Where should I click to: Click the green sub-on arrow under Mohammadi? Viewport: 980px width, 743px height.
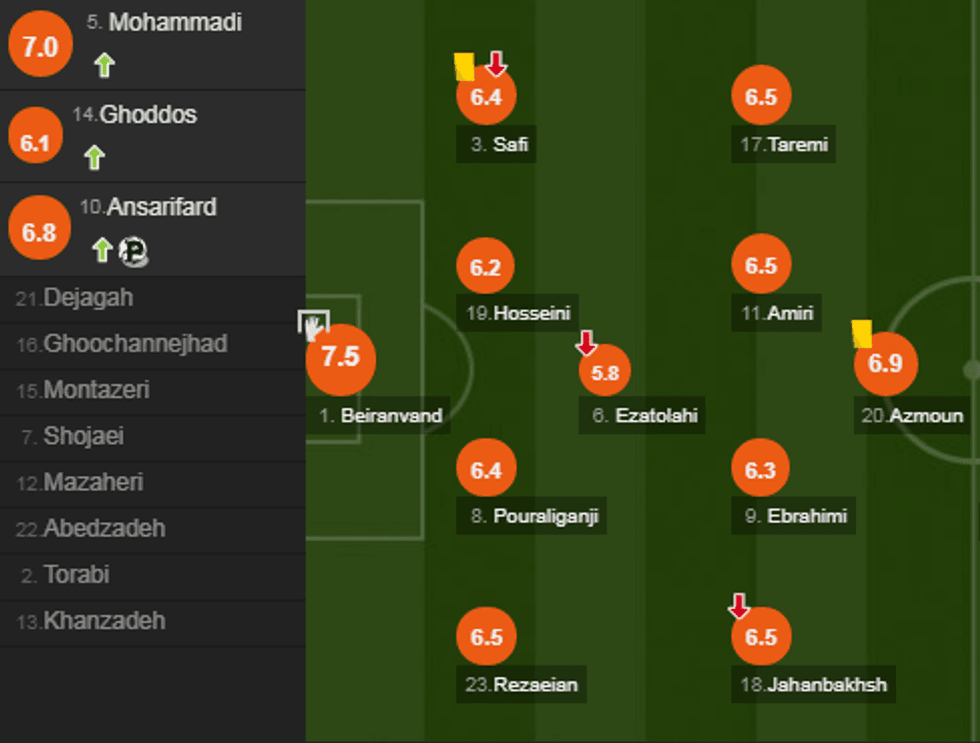pyautogui.click(x=104, y=66)
